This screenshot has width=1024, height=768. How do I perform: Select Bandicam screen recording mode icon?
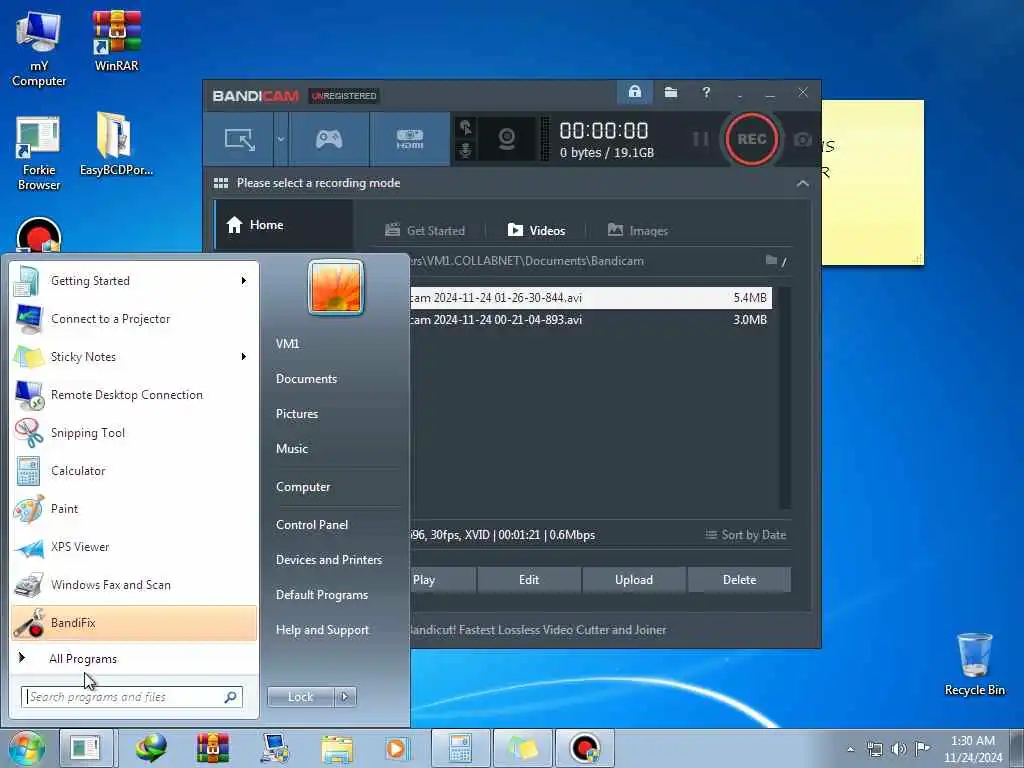[239, 139]
